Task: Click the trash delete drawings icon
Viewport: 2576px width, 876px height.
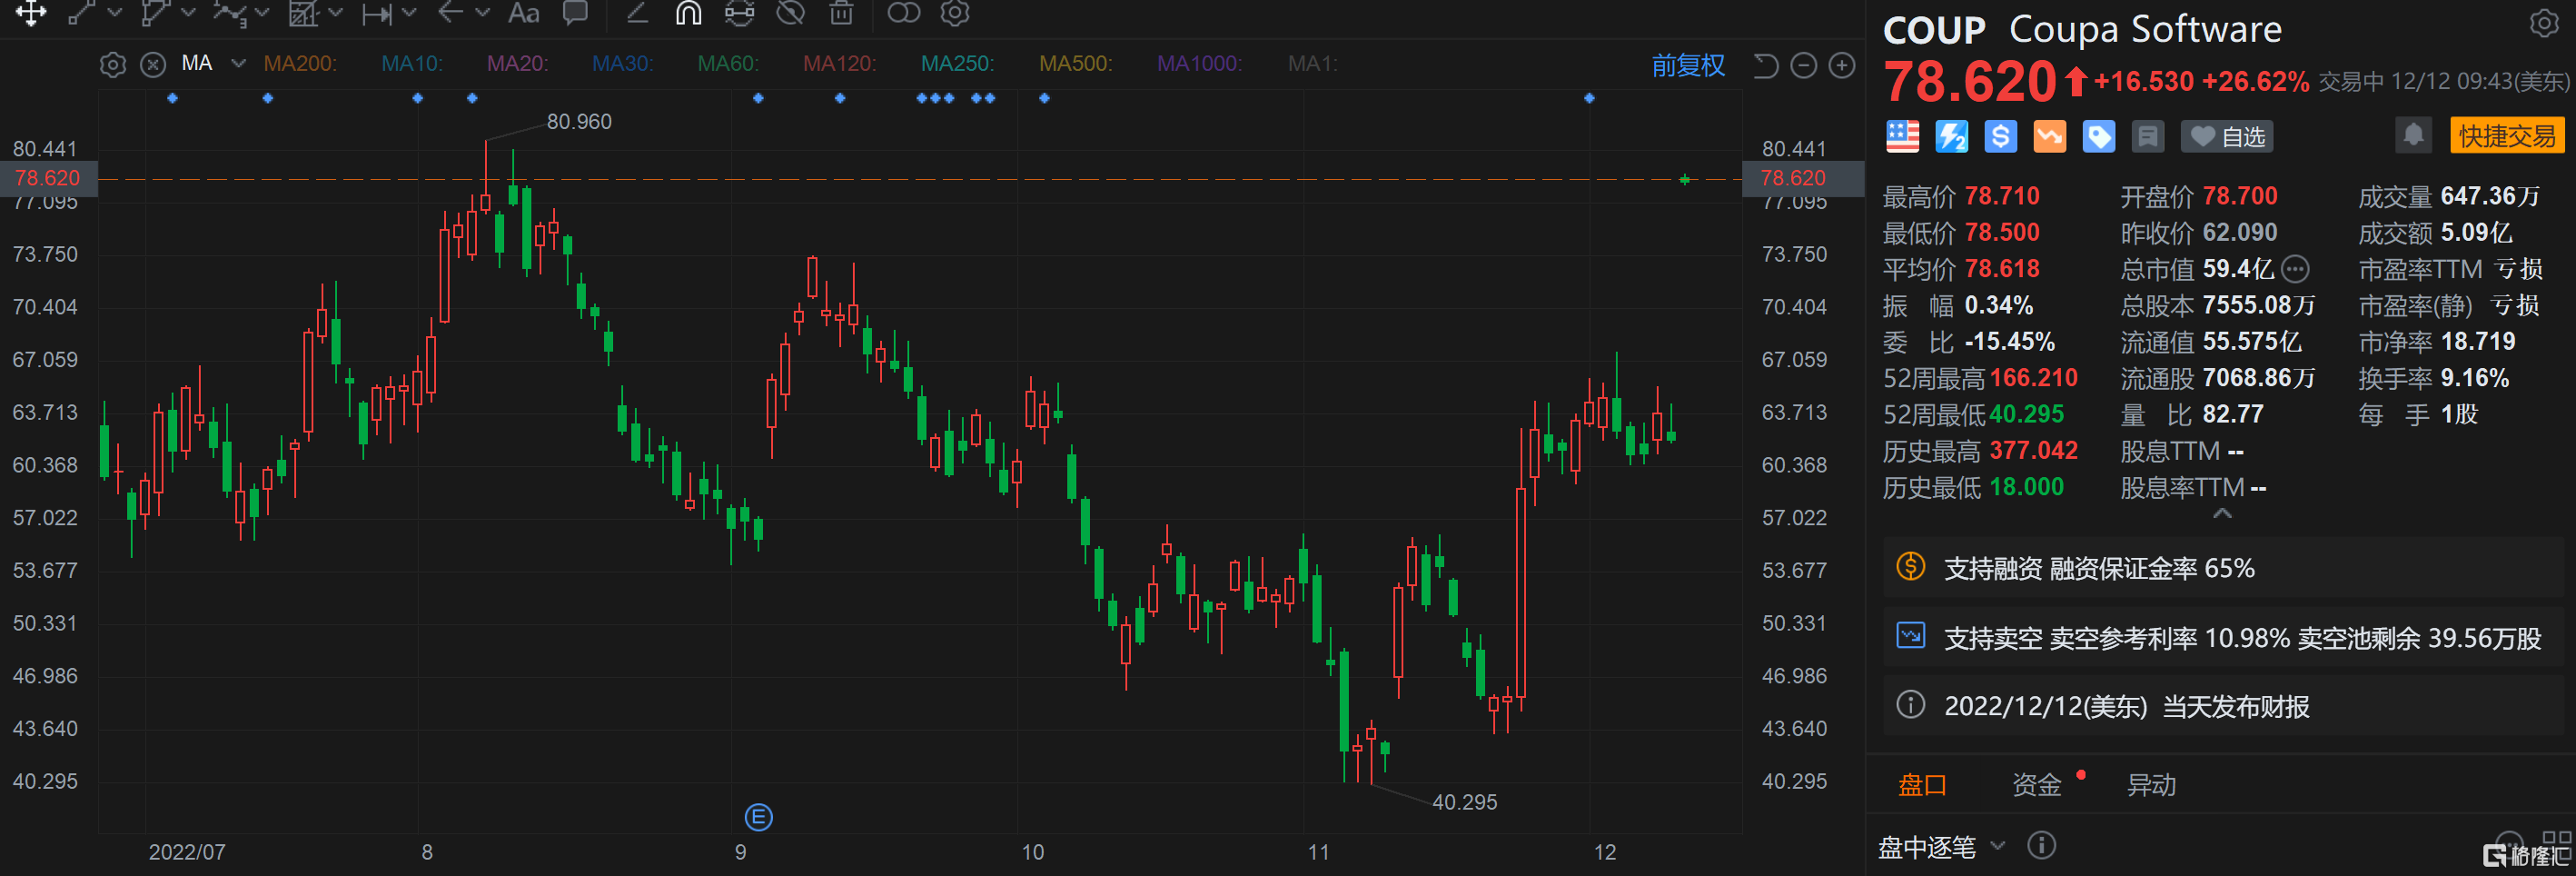Action: click(x=842, y=12)
